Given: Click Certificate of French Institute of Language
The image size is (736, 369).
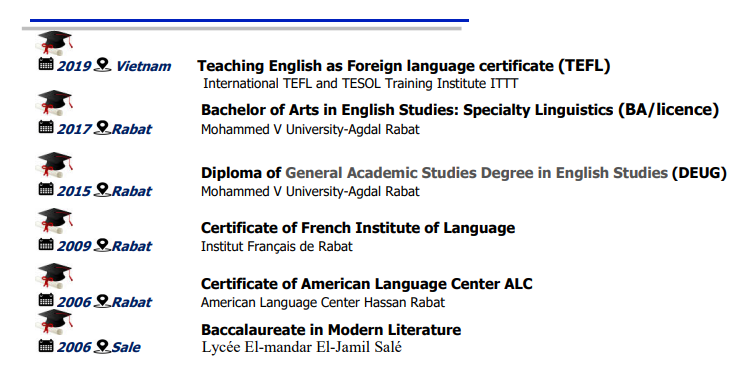Looking at the screenshot, I should coord(358,228).
